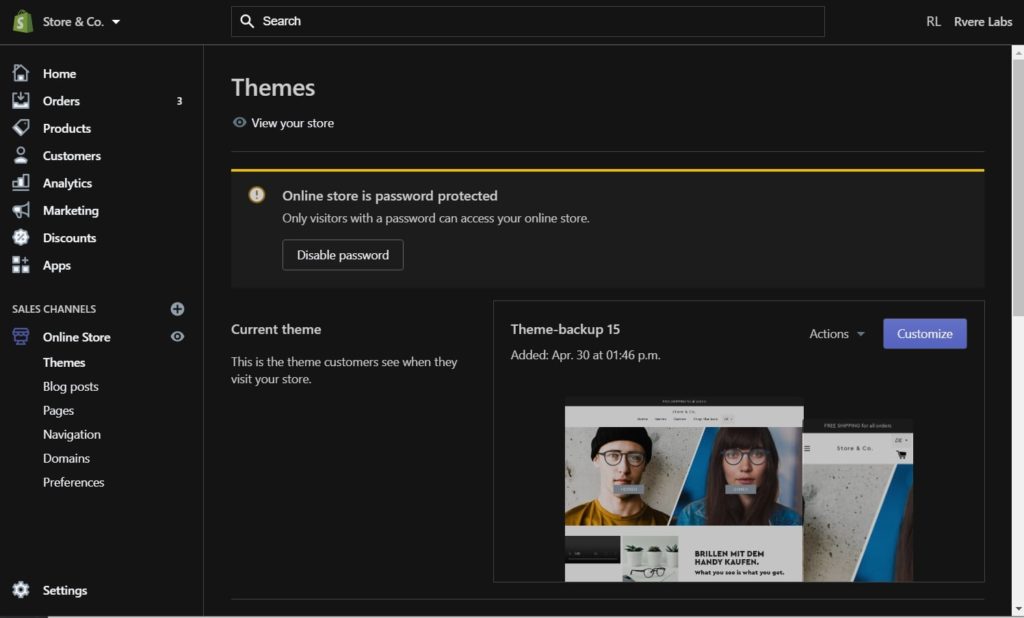Open Settings gear icon
This screenshot has height=618, width=1024.
(x=21, y=590)
